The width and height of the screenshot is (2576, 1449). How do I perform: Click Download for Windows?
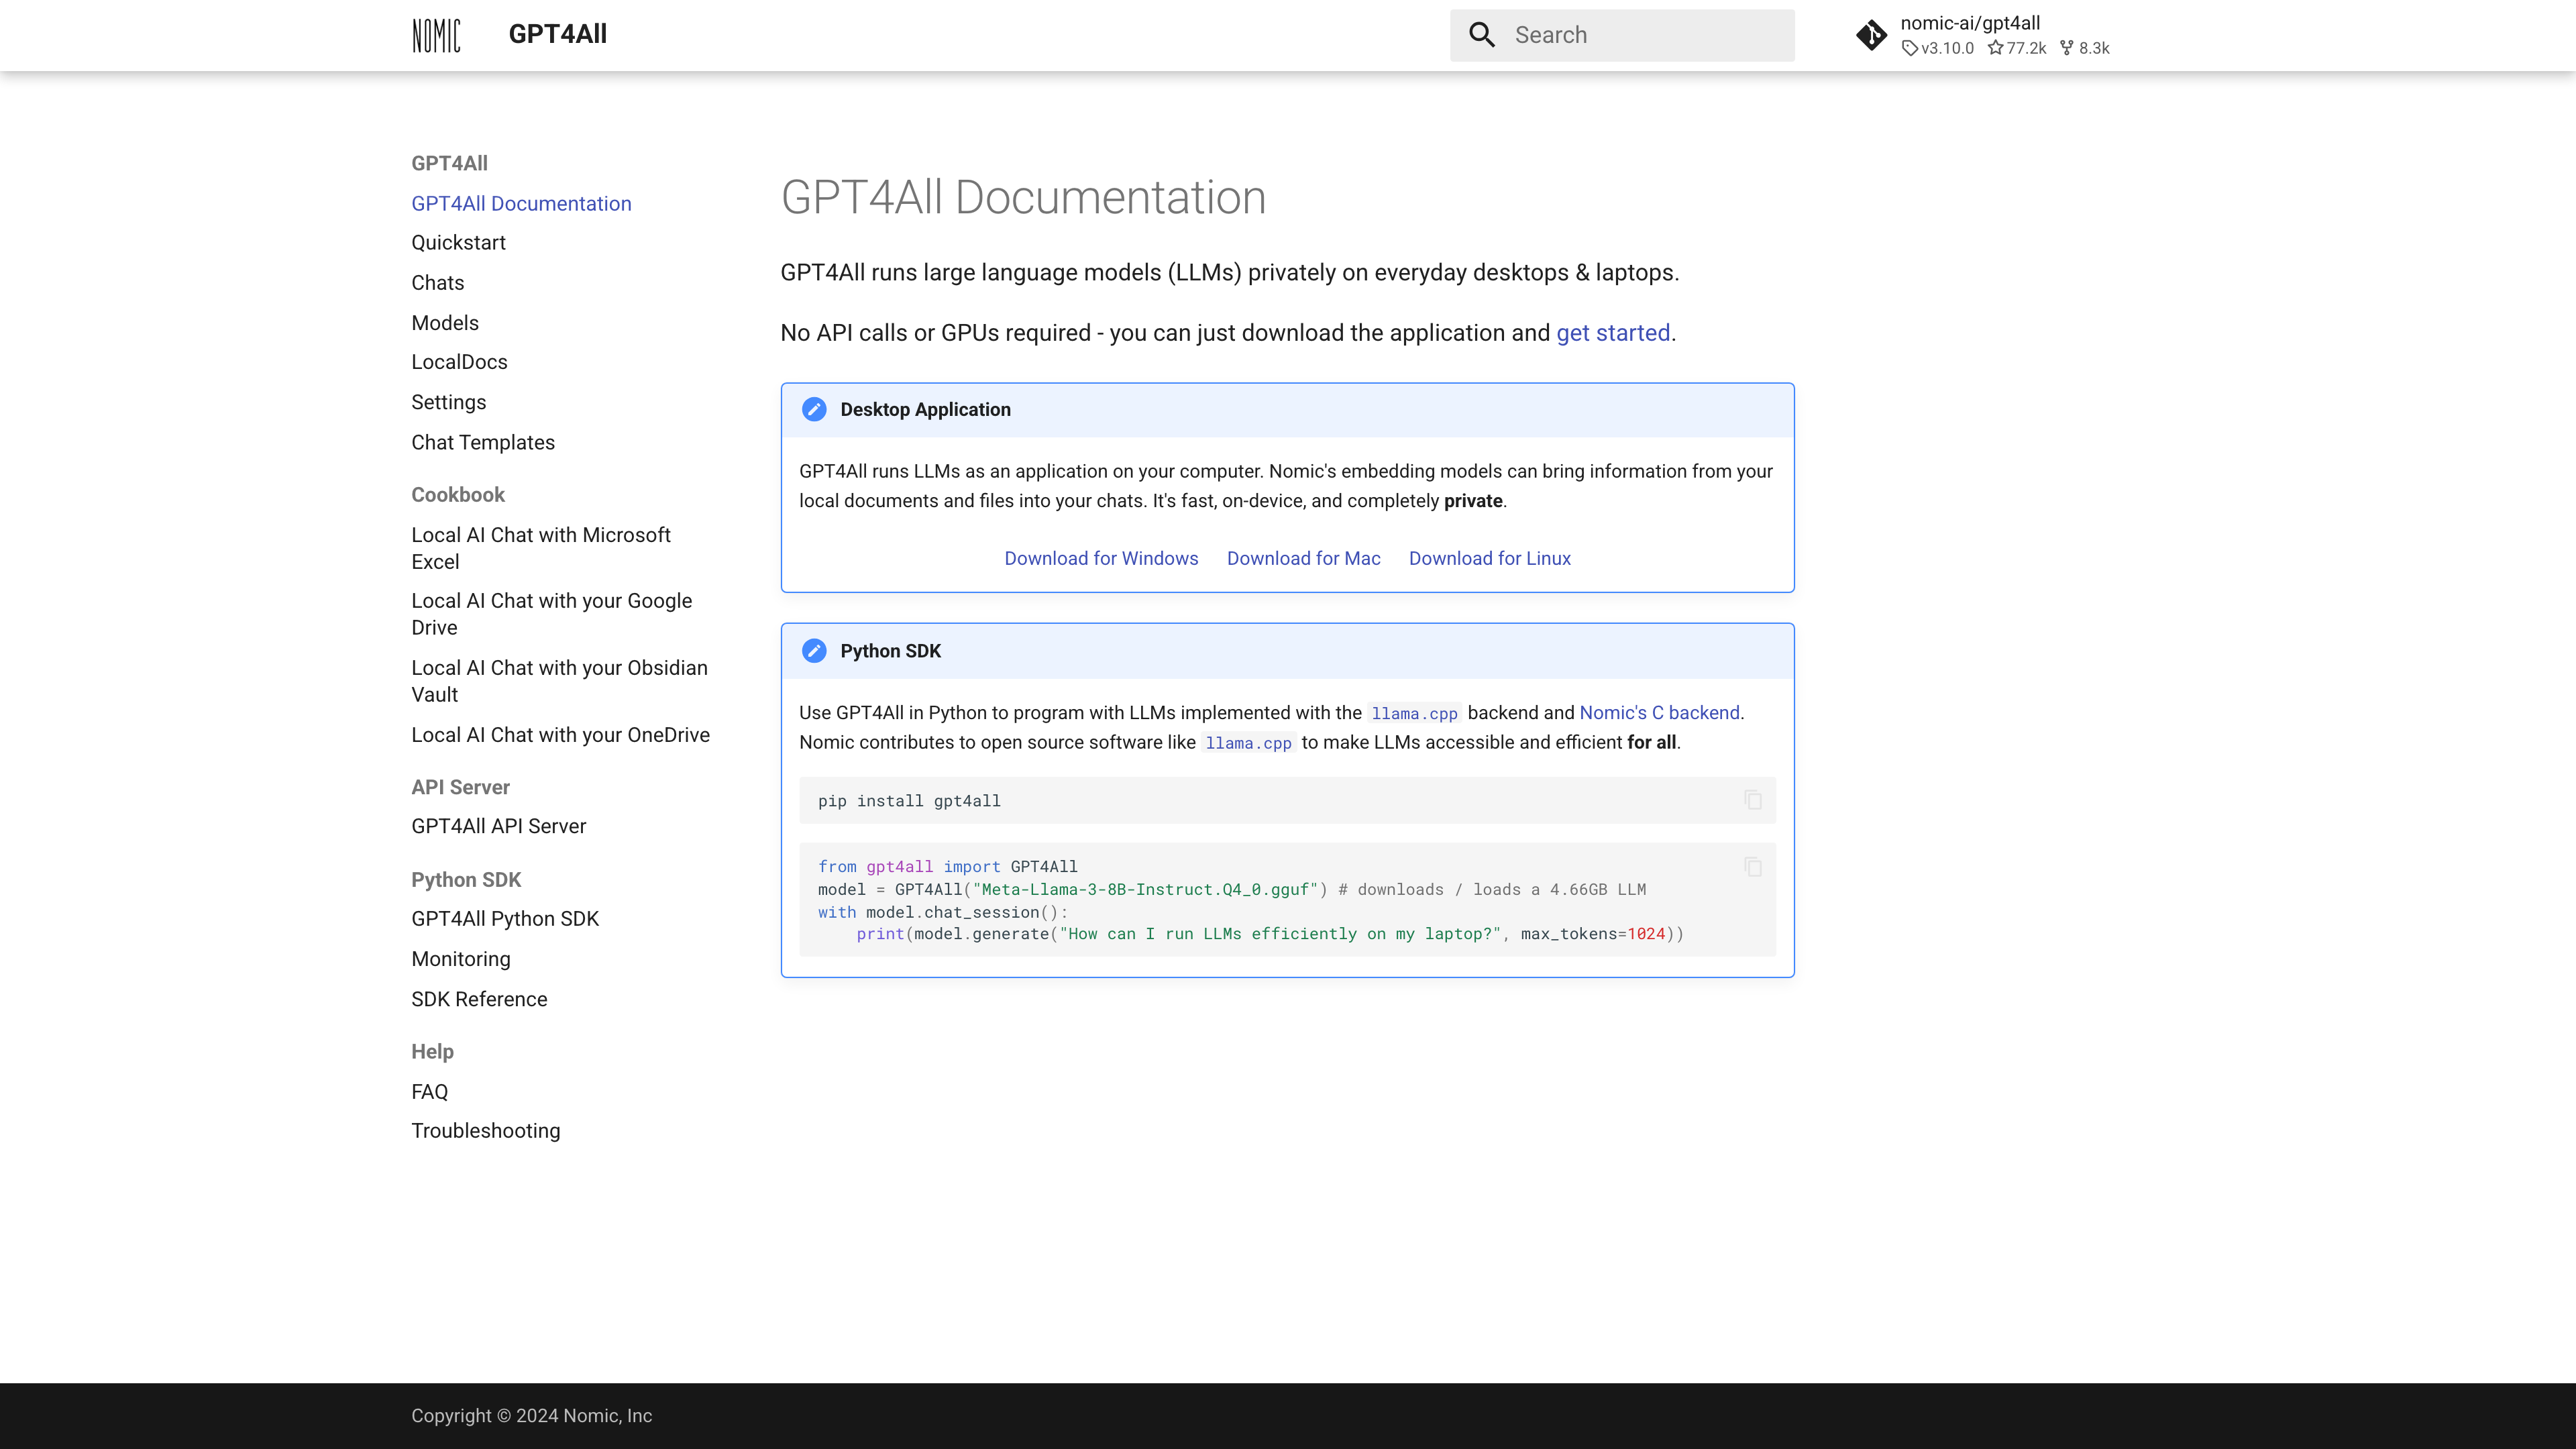(x=1100, y=558)
